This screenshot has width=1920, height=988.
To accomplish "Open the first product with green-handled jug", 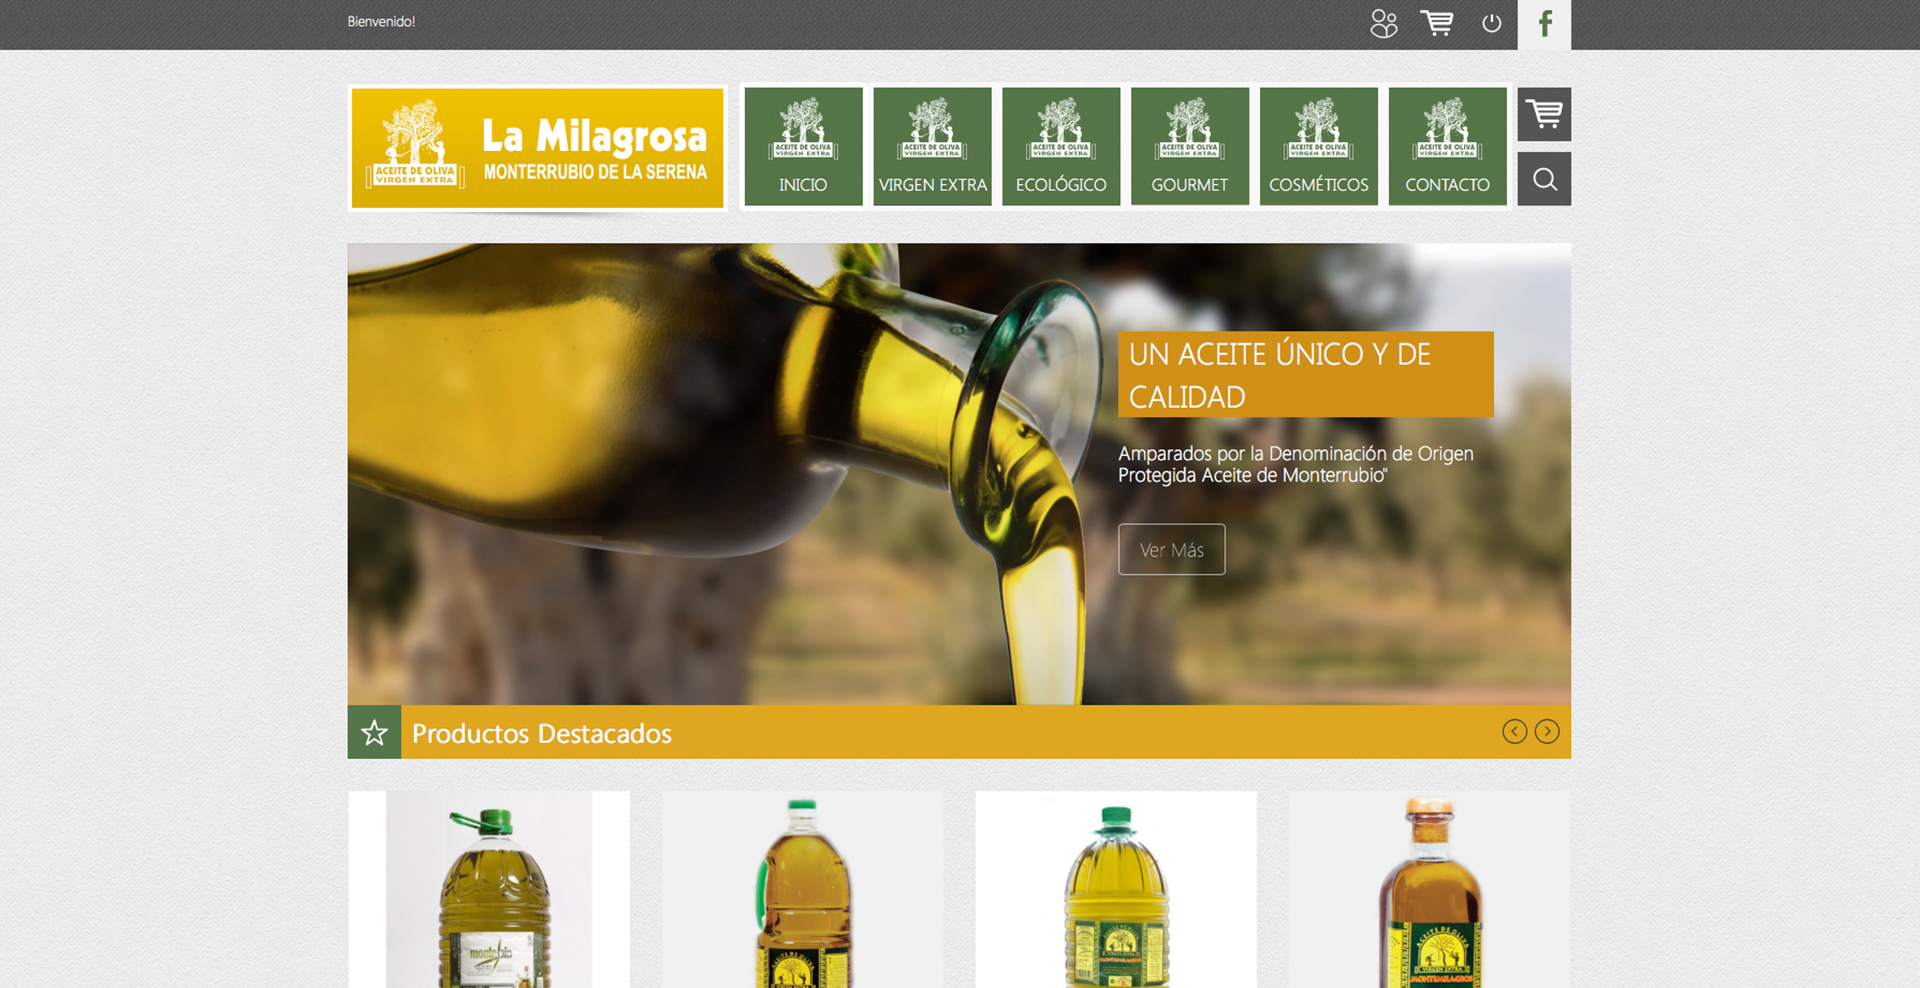I will coord(489,890).
